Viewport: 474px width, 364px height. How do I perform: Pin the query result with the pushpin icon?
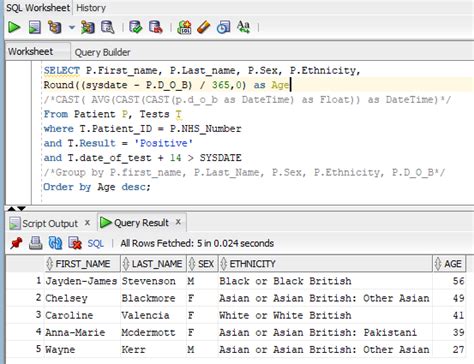point(16,243)
